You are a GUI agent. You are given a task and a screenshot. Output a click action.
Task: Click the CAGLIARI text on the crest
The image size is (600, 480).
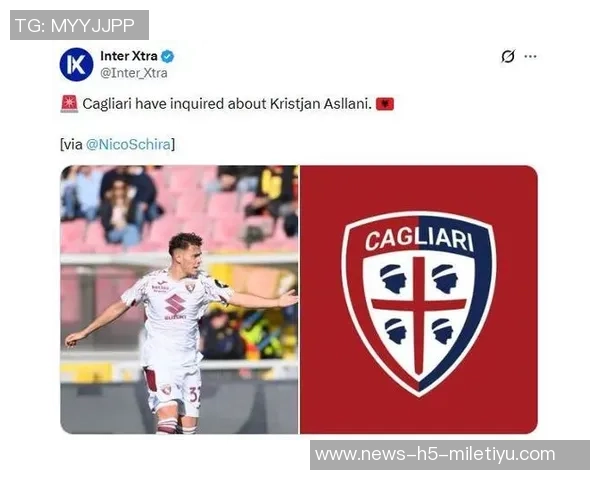[x=419, y=240]
